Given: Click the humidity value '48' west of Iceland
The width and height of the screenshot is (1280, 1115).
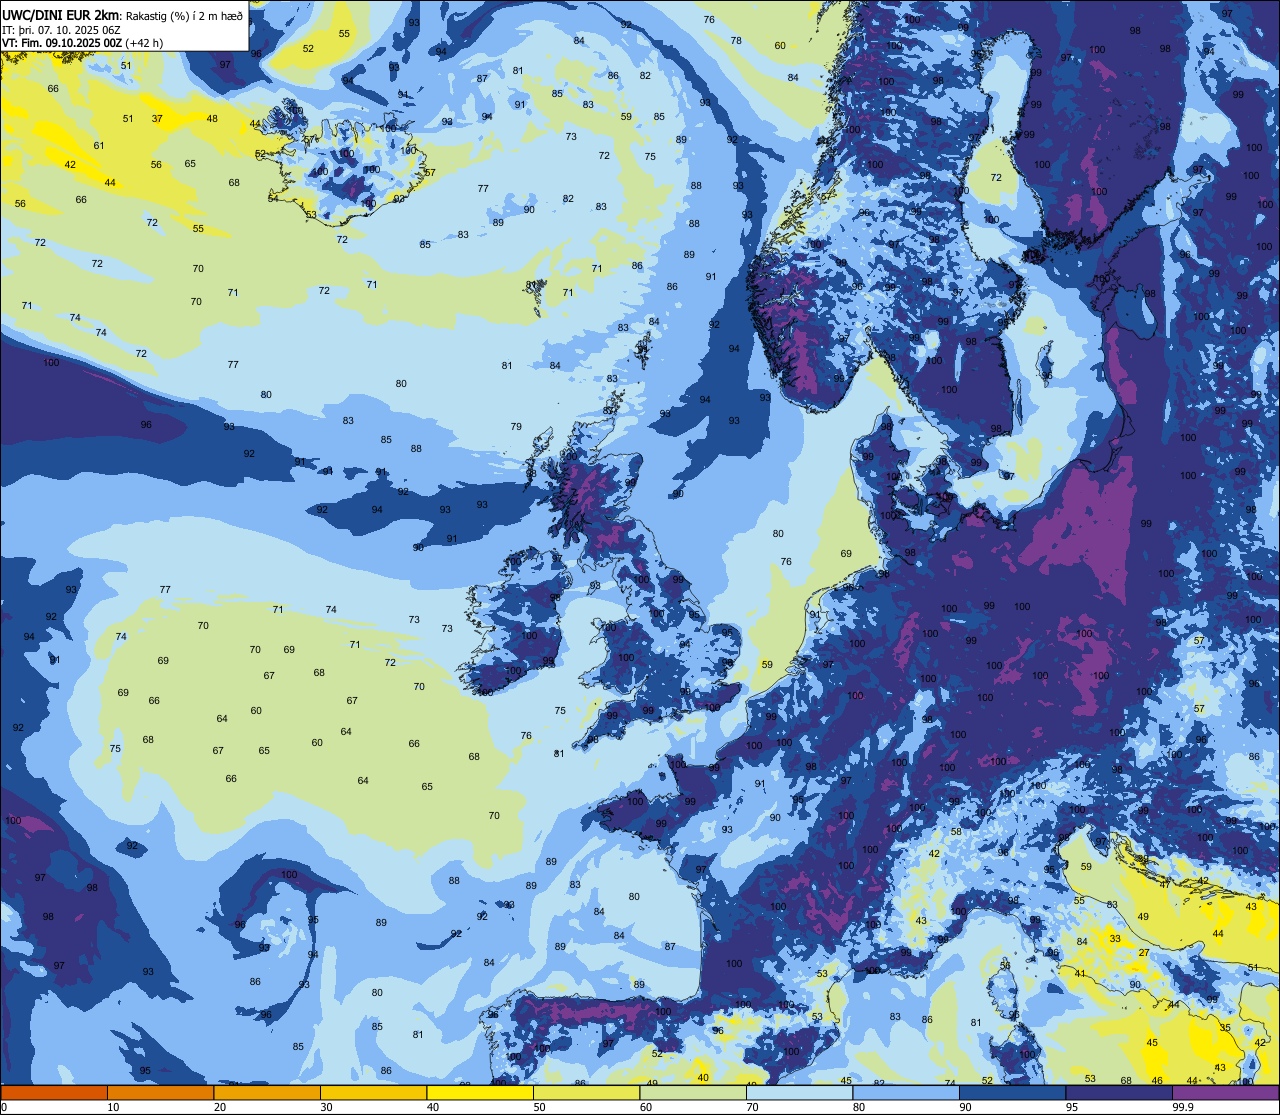Looking at the screenshot, I should pos(212,118).
